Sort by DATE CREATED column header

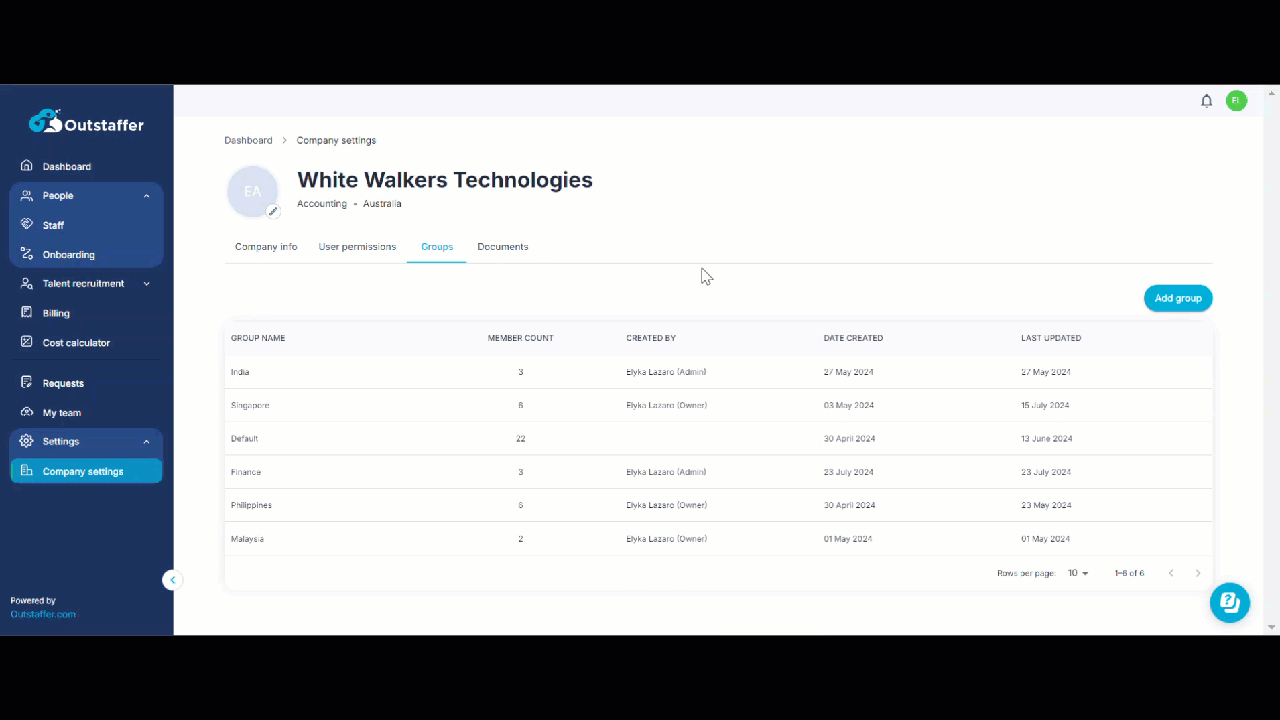[853, 338]
